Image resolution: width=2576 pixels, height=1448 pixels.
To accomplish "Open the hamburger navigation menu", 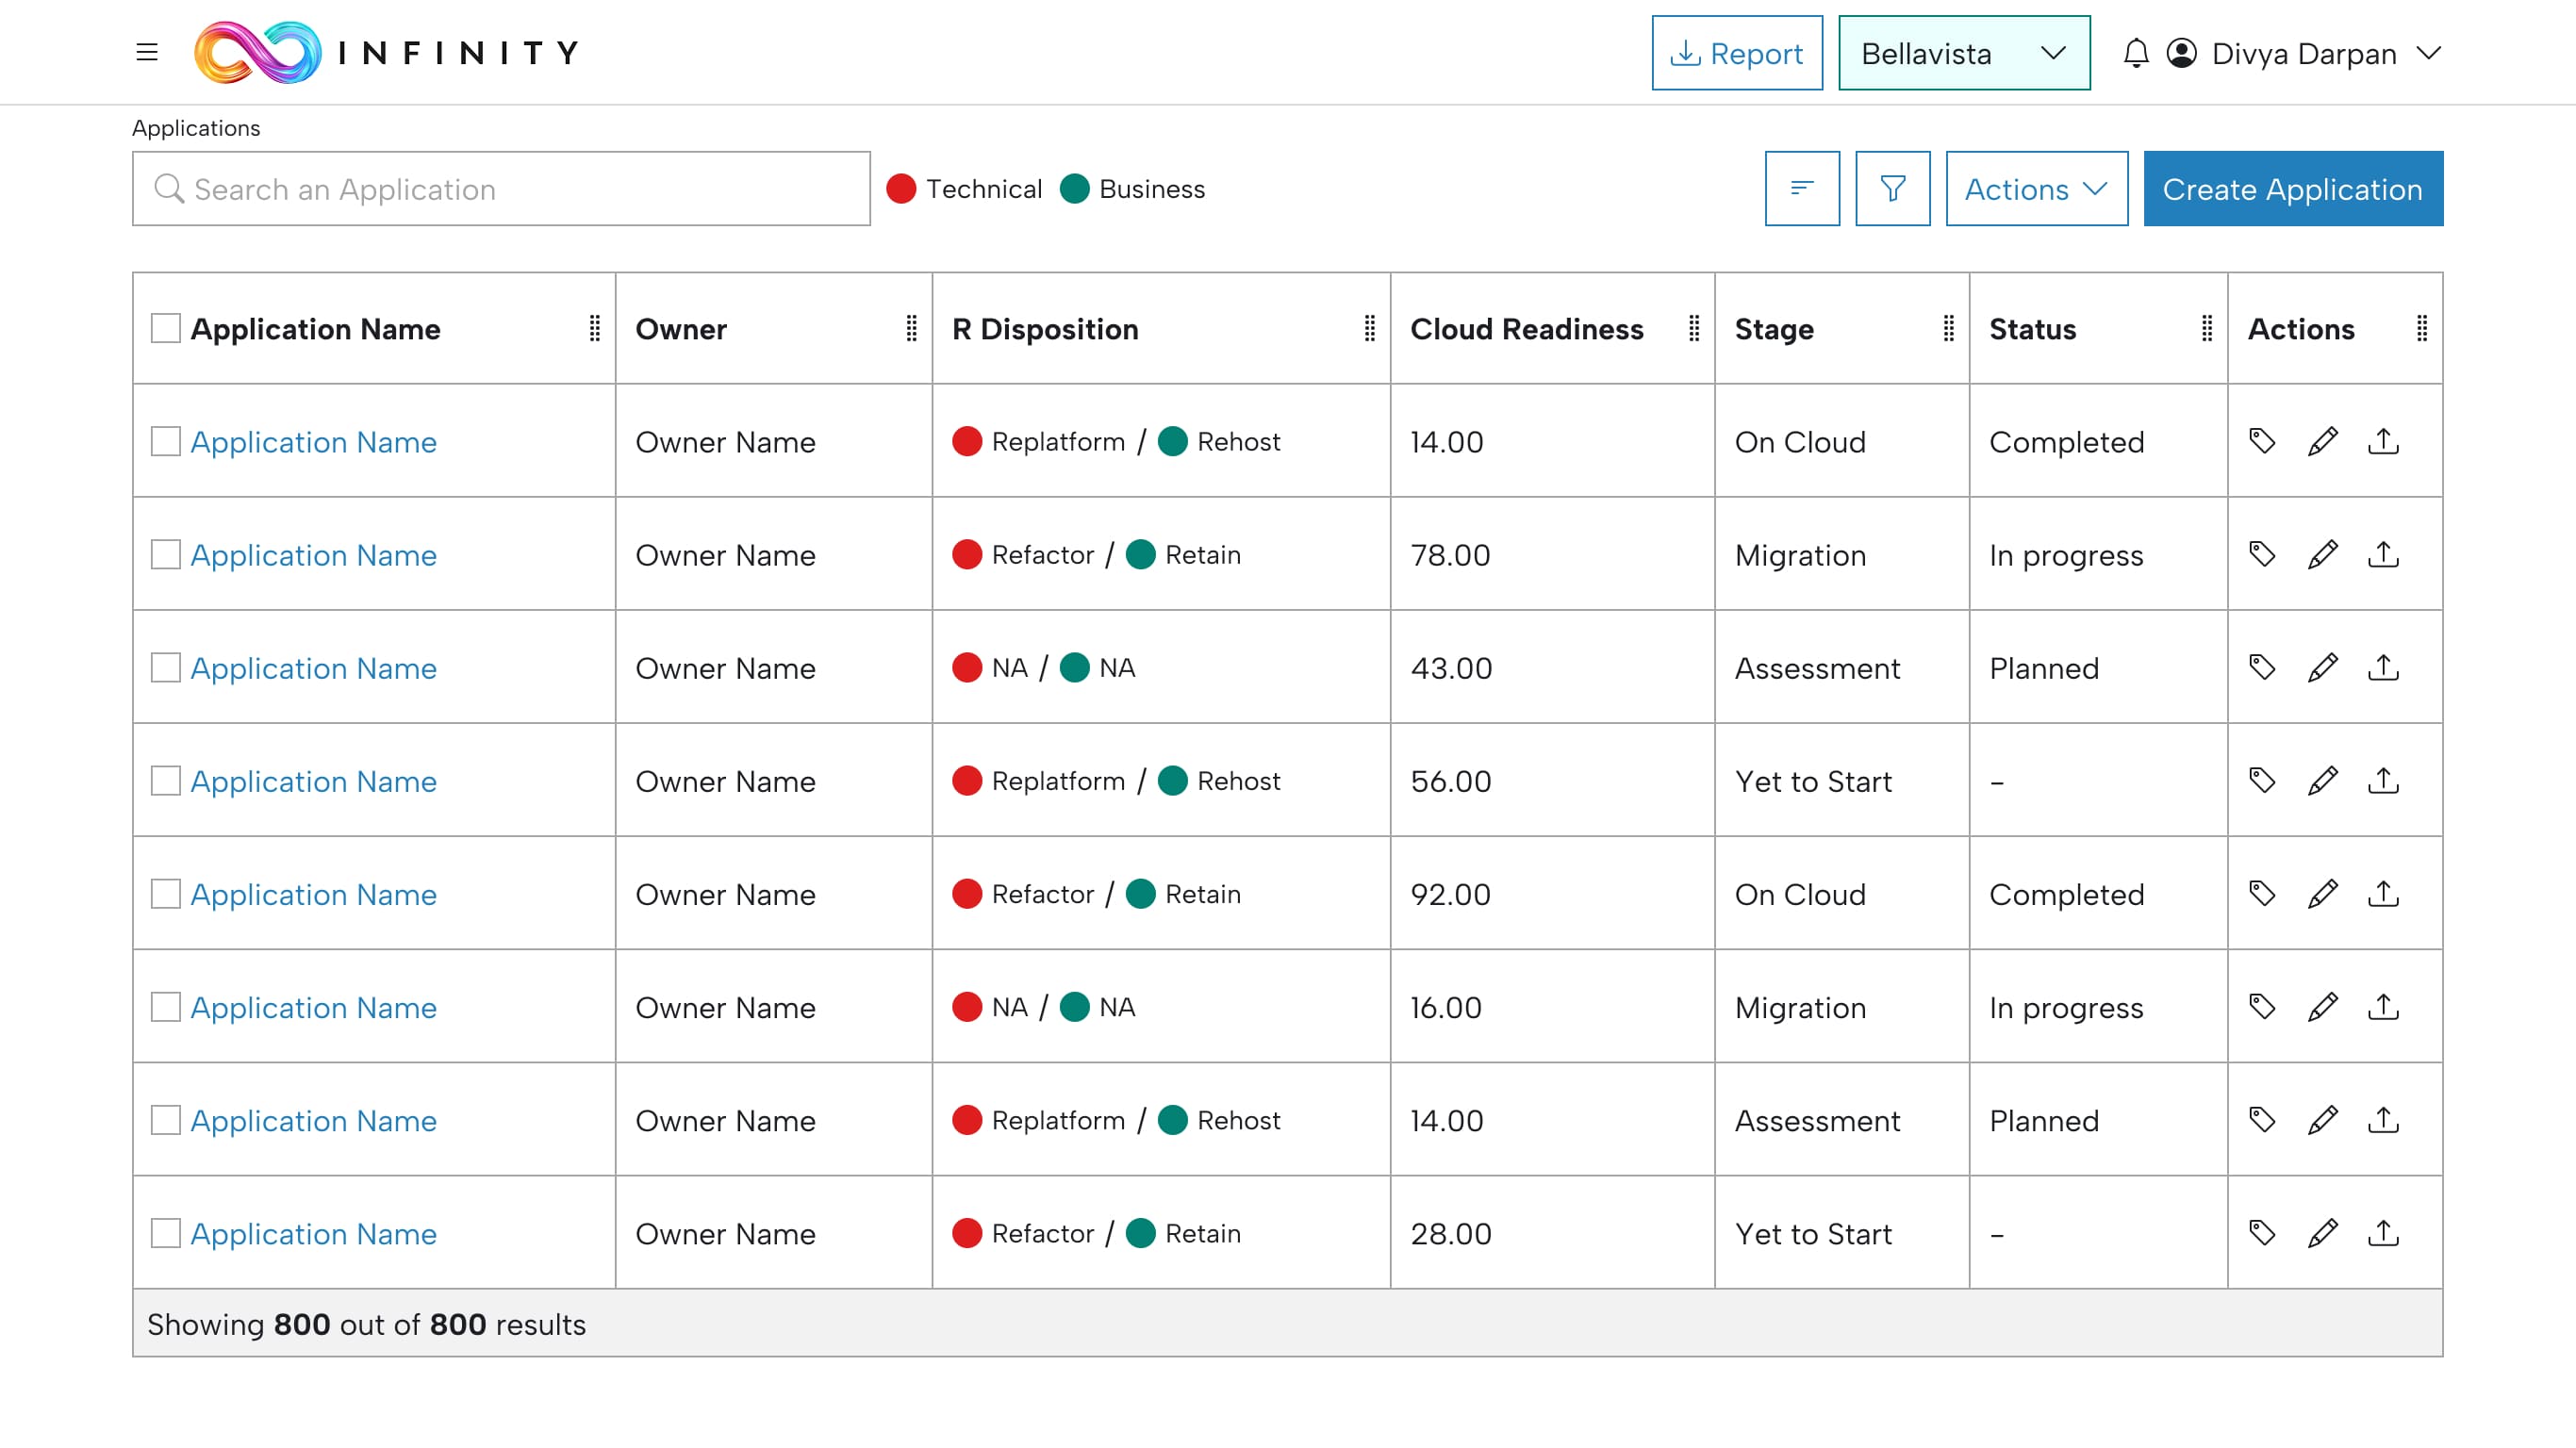I will click(147, 52).
